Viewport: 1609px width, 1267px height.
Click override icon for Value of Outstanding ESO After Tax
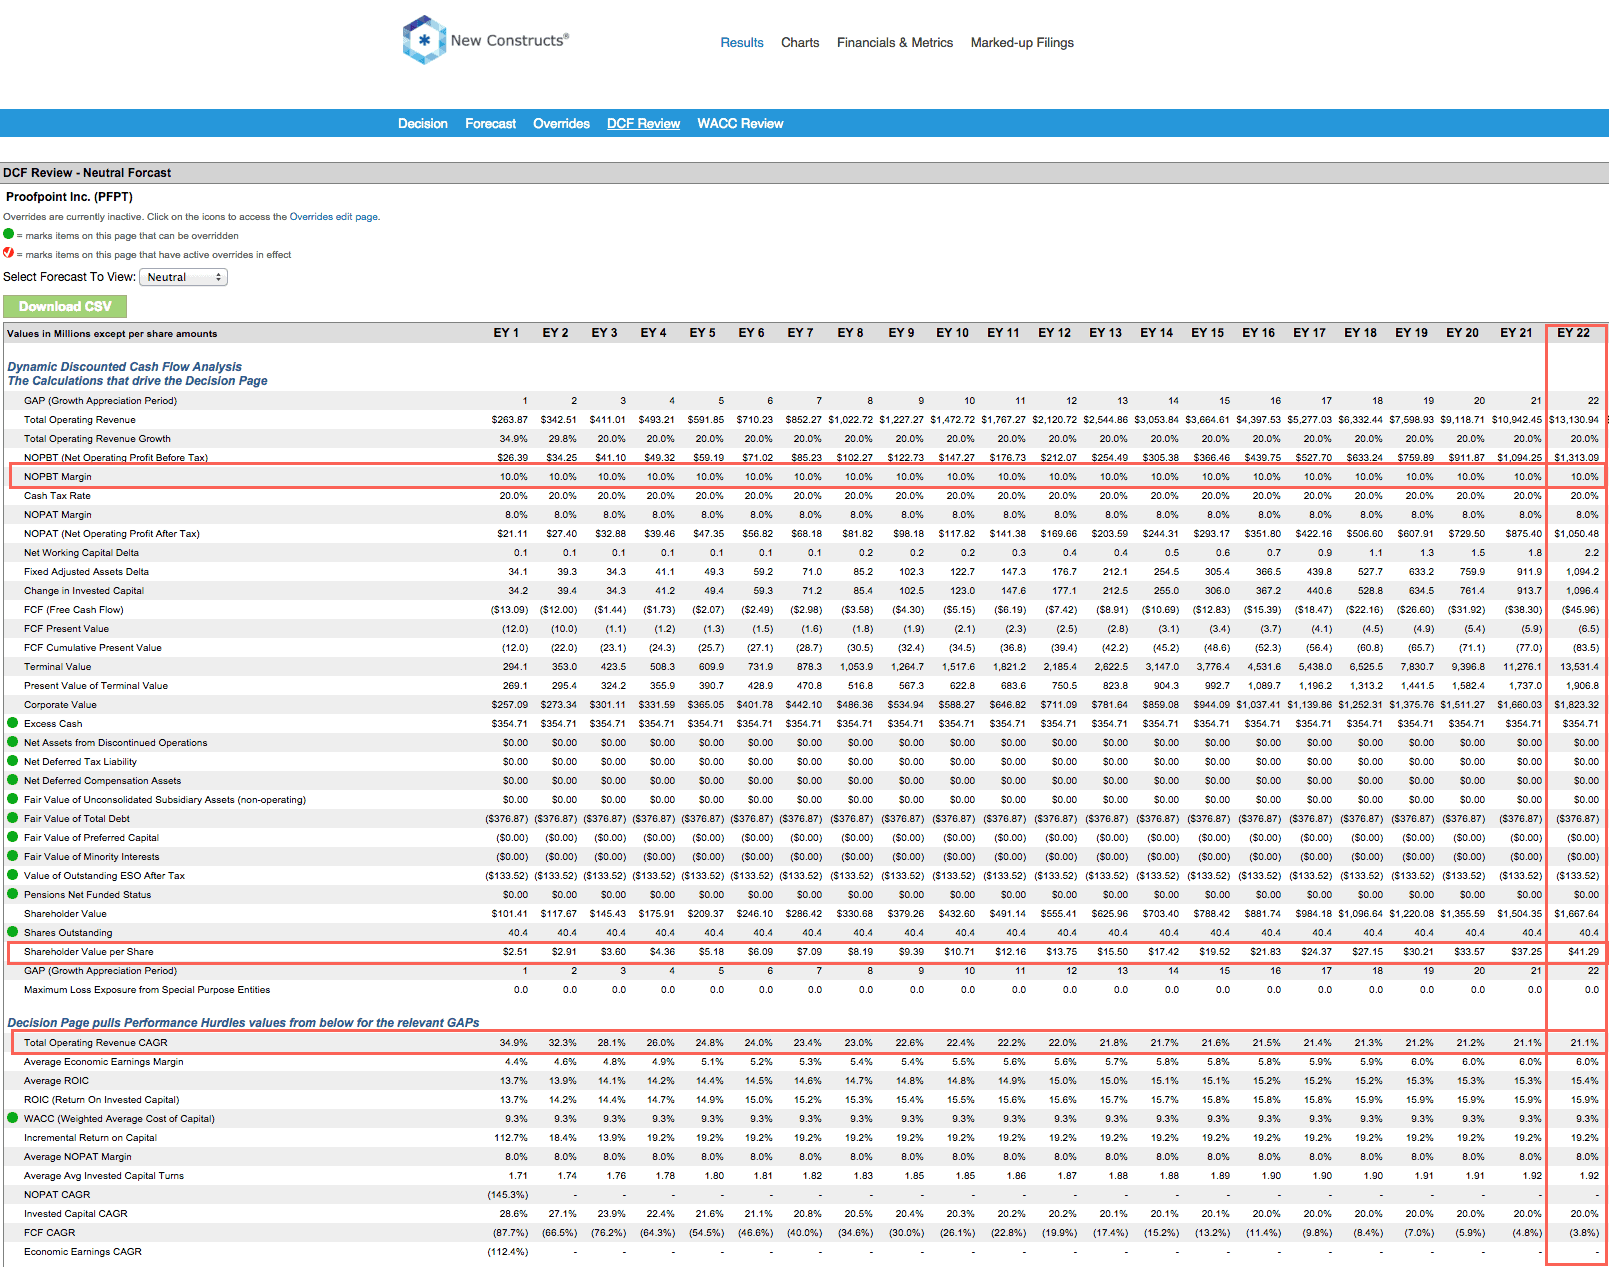point(13,874)
